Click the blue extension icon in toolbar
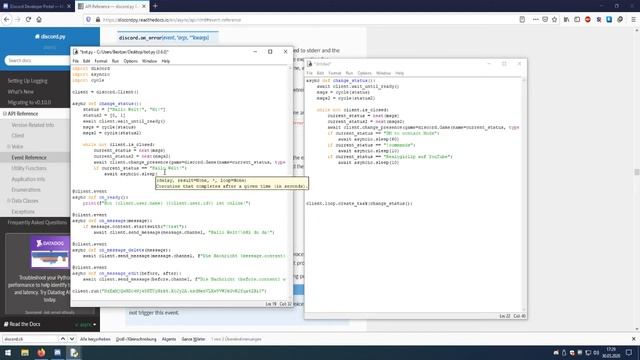This screenshot has width=640, height=360. point(609,20)
